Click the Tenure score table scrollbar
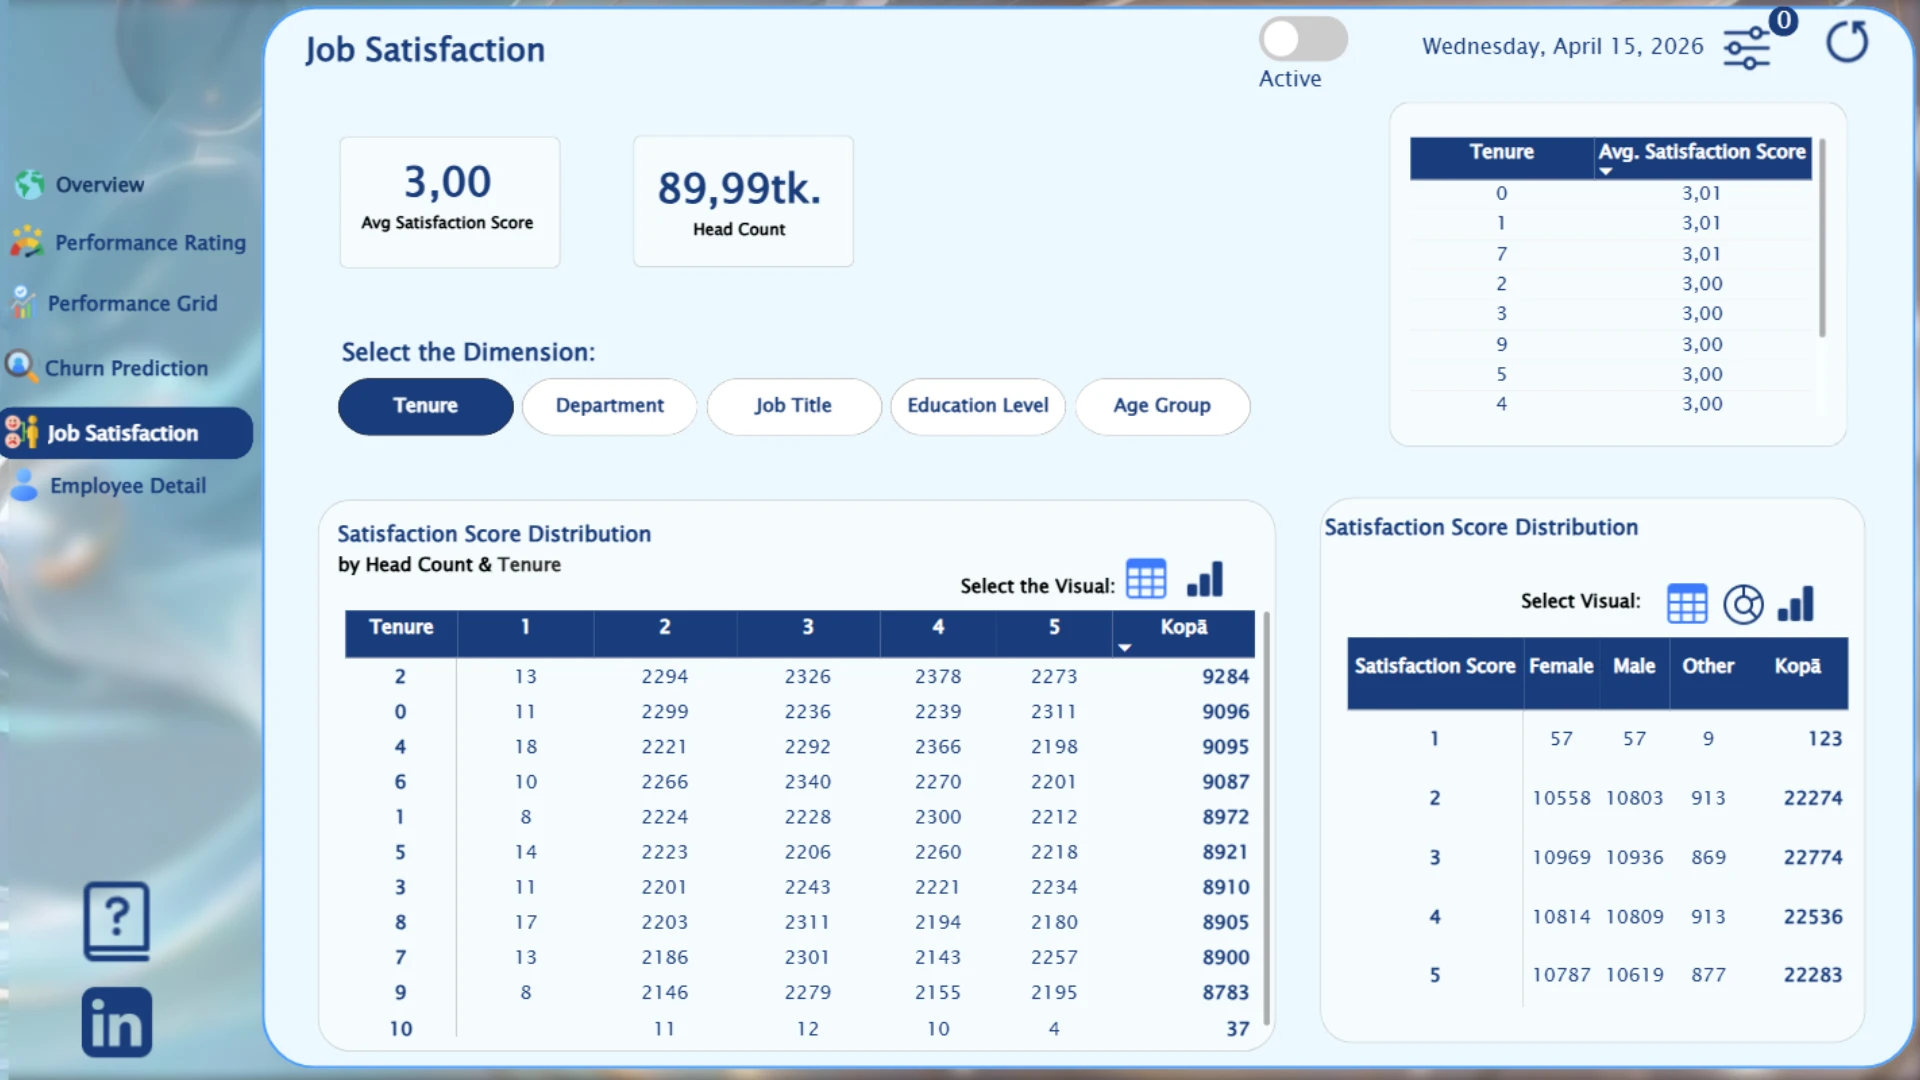 click(1822, 240)
